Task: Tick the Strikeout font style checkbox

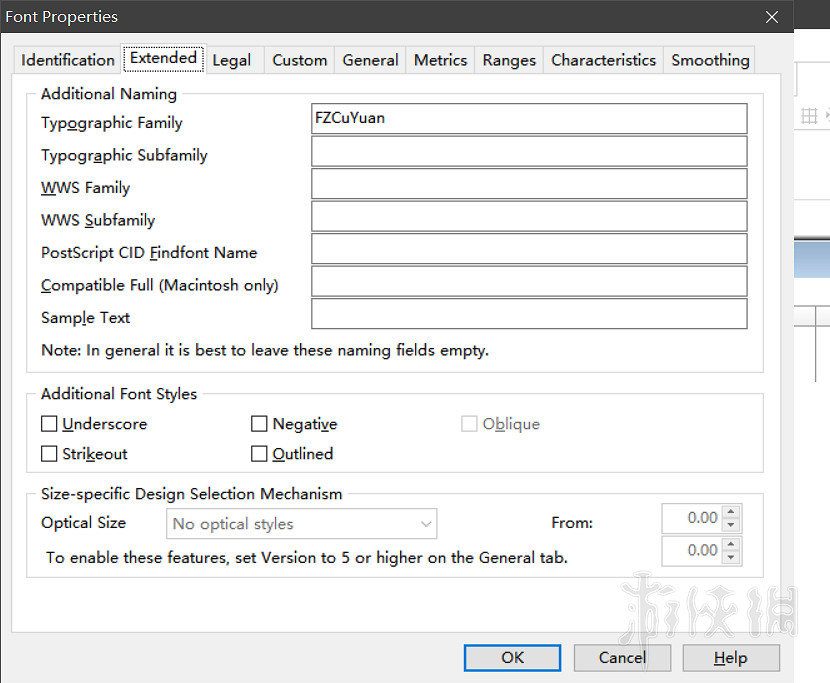Action: click(49, 454)
